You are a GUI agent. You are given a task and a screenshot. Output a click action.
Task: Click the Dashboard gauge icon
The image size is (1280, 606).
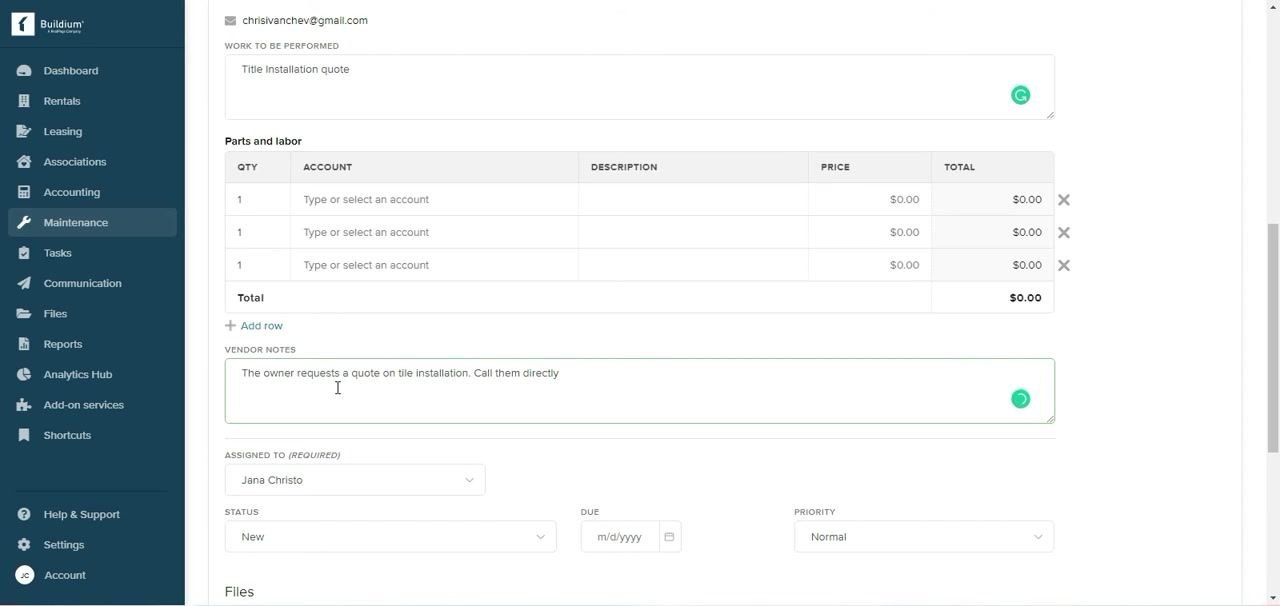tap(24, 71)
